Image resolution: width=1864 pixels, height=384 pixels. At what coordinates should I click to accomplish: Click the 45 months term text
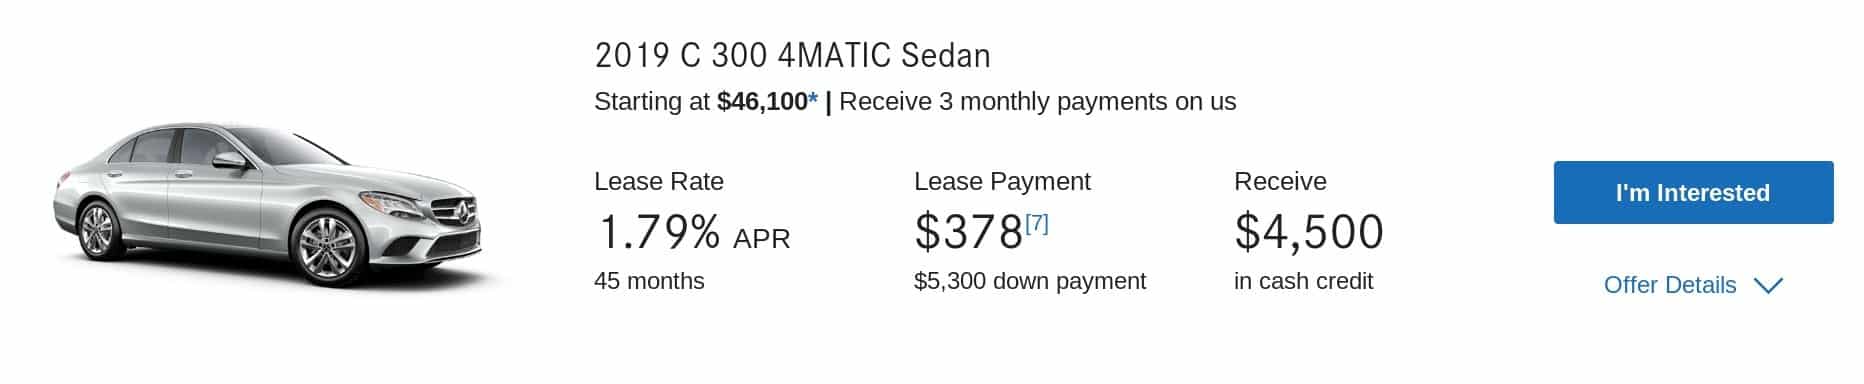(649, 281)
